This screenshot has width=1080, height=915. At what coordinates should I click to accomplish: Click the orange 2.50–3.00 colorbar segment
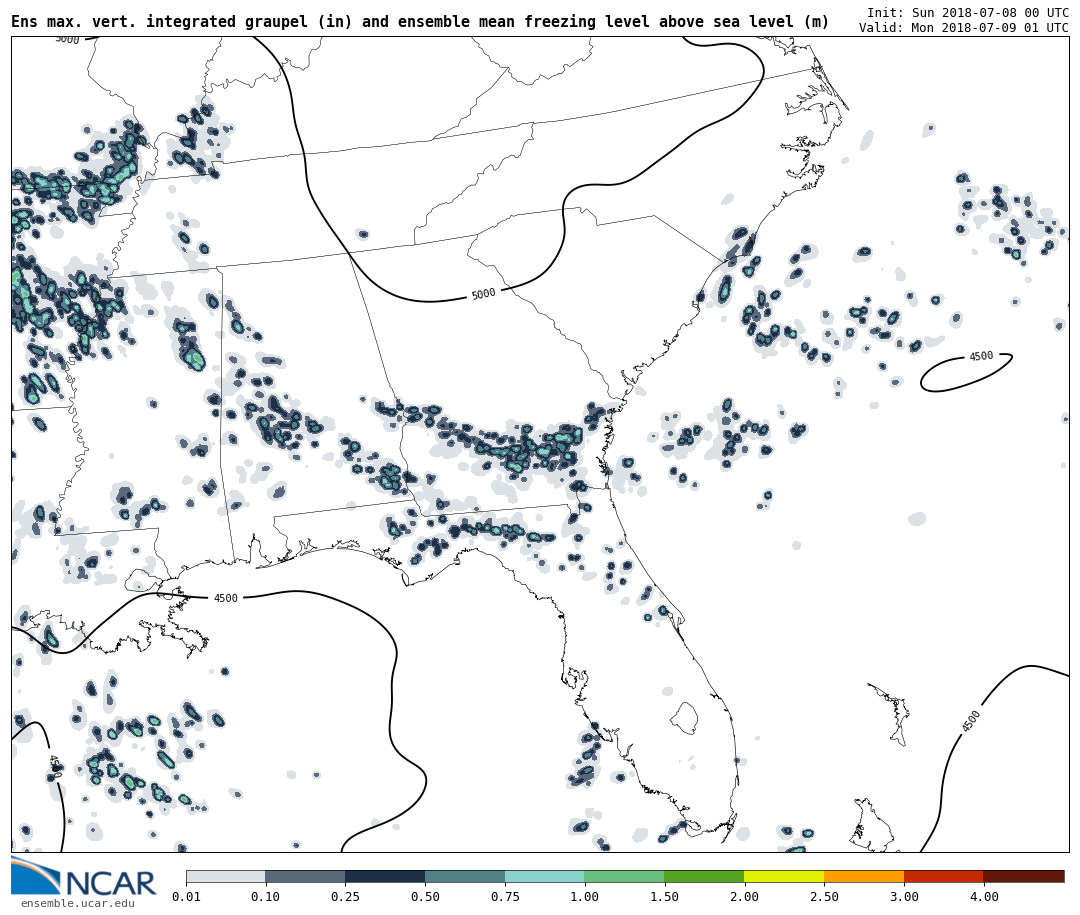[x=863, y=877]
